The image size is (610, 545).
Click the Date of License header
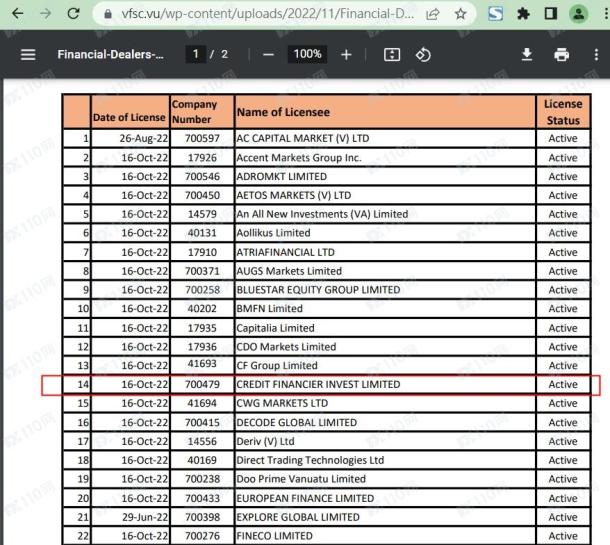[129, 117]
